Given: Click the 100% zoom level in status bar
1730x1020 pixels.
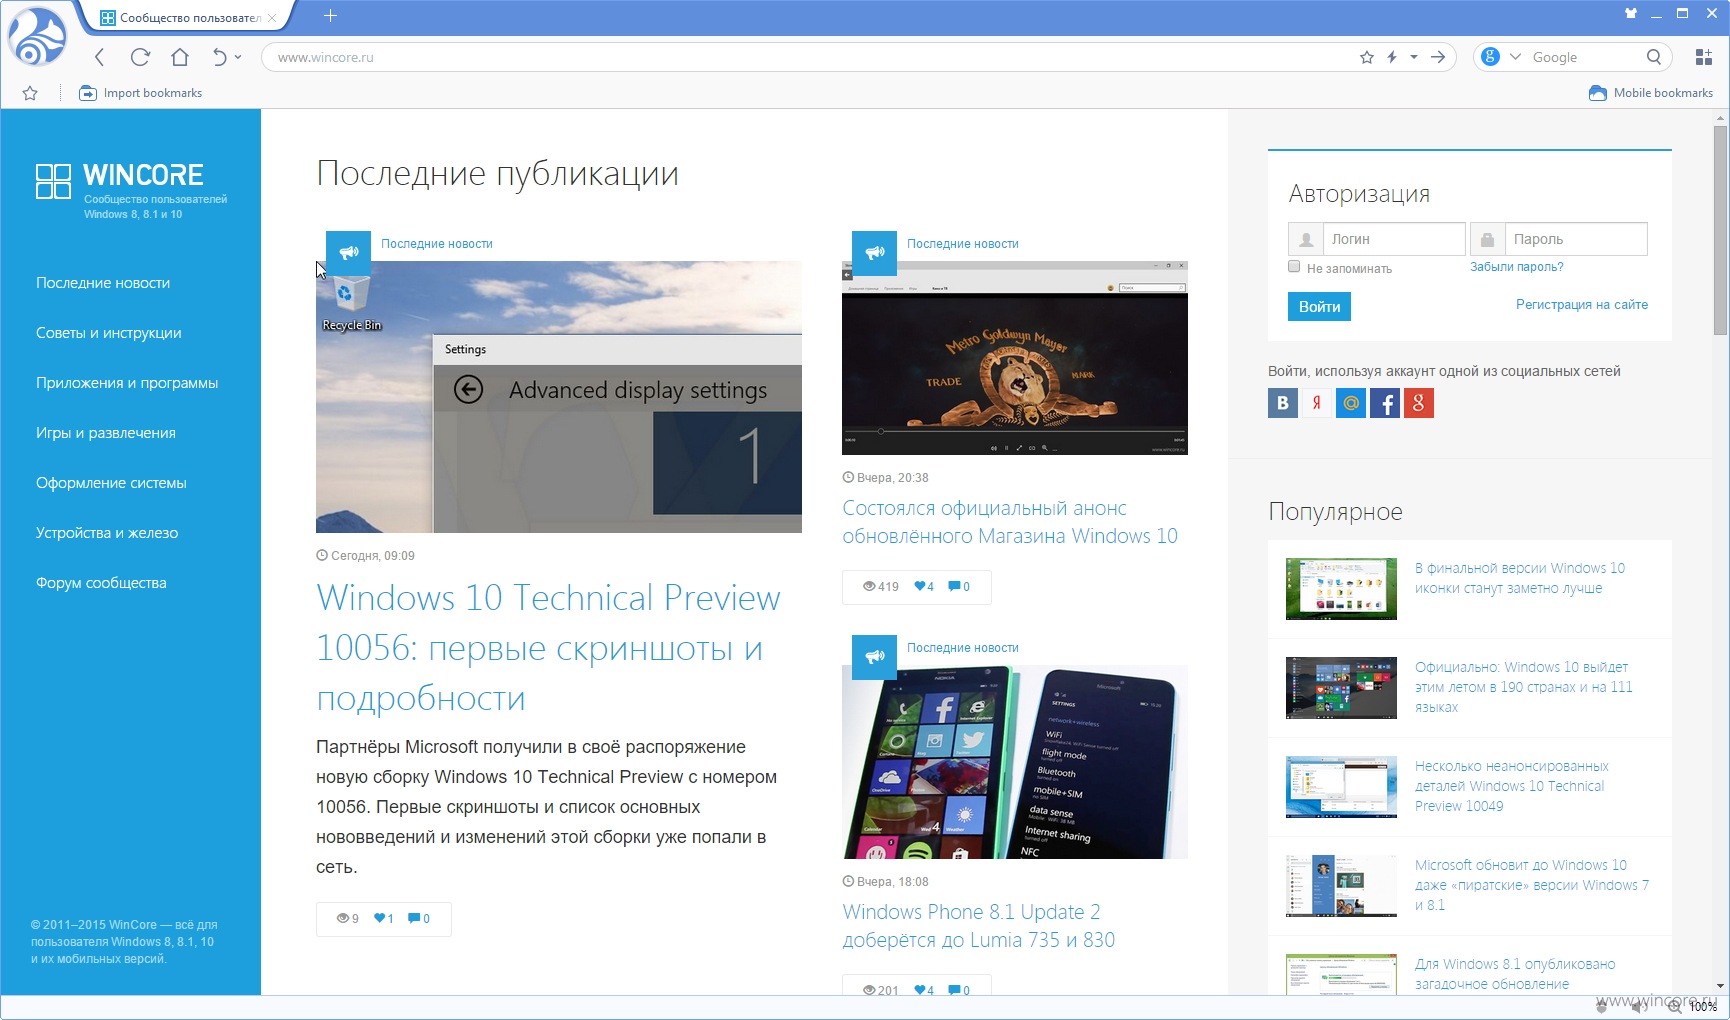Looking at the screenshot, I should [1703, 1007].
